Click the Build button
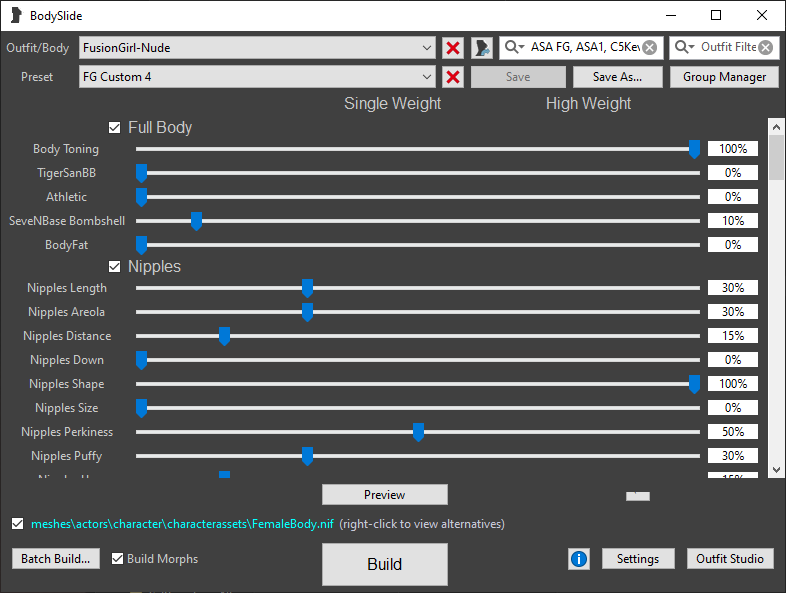This screenshot has width=786, height=593. [x=384, y=564]
